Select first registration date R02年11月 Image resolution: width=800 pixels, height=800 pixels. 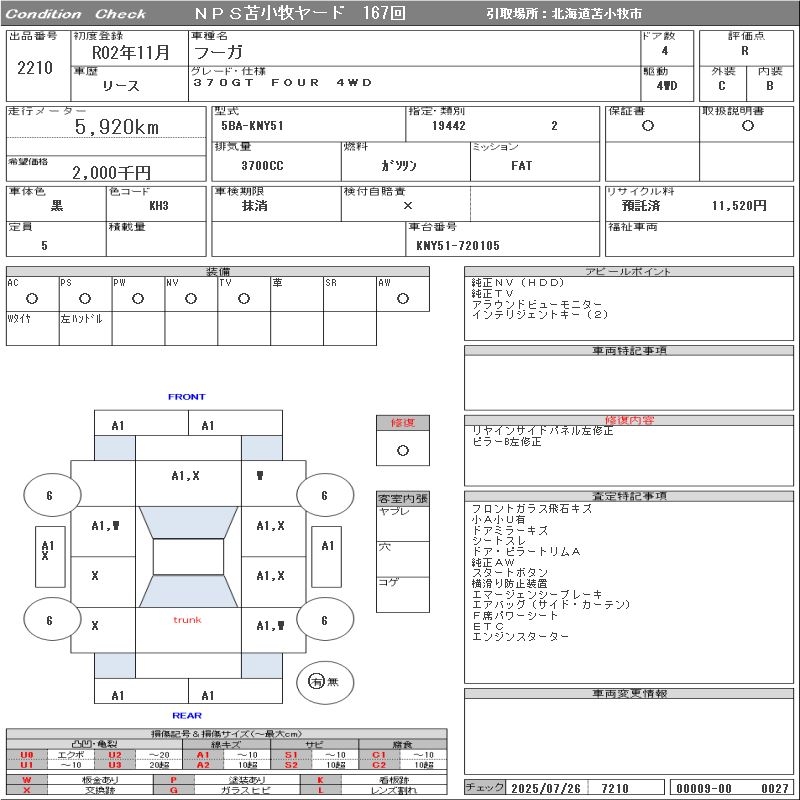130,52
